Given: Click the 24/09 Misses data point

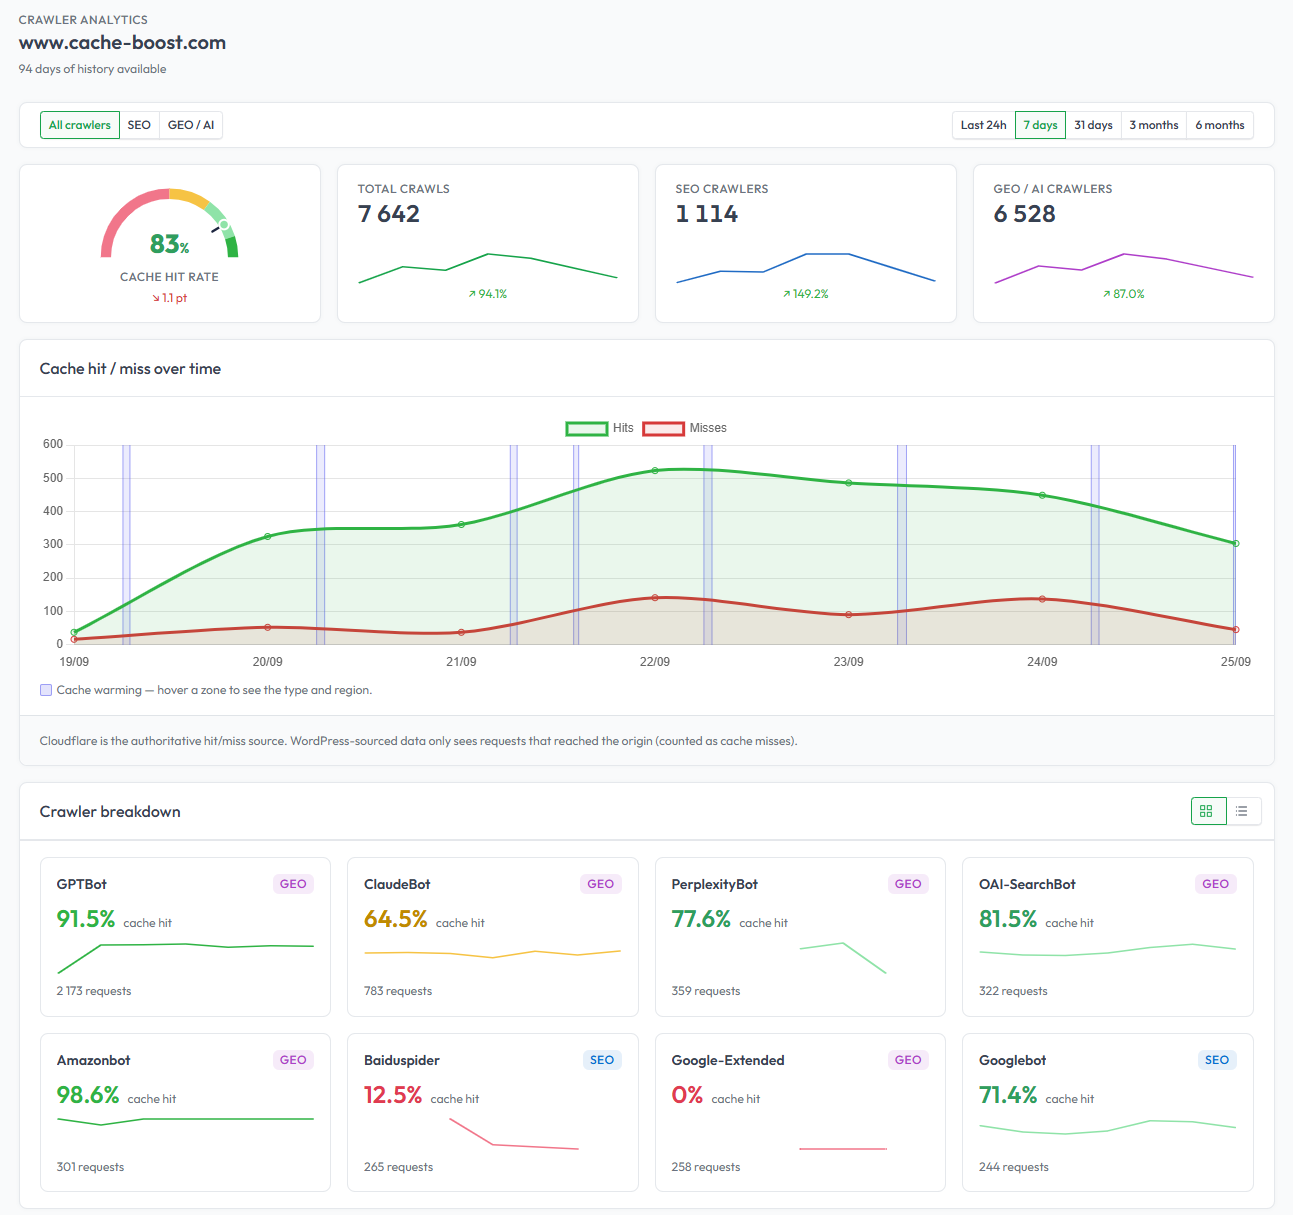Looking at the screenshot, I should [1042, 599].
